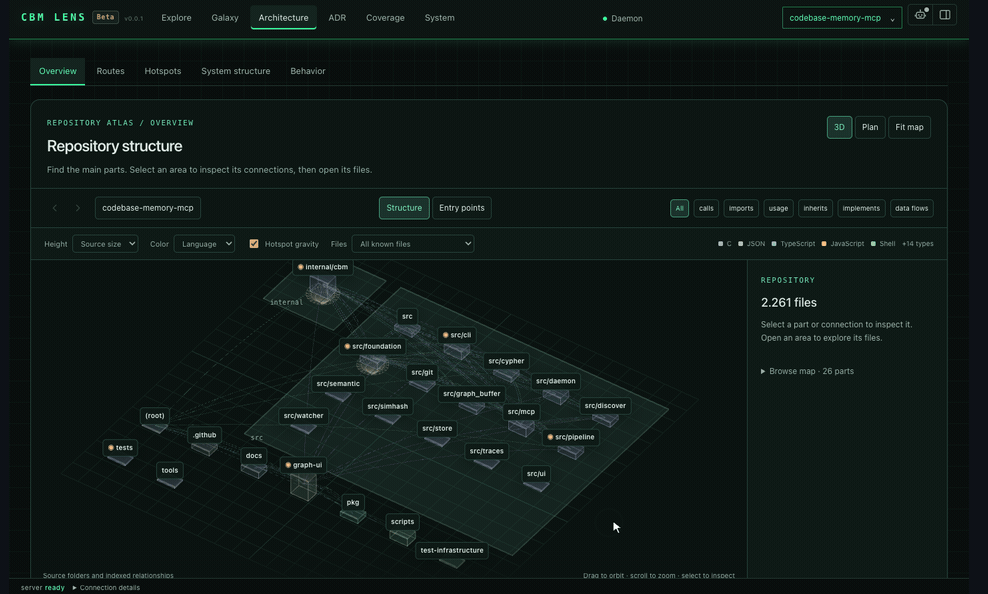
Task: Select the src/cli node on the map
Action: [457, 335]
